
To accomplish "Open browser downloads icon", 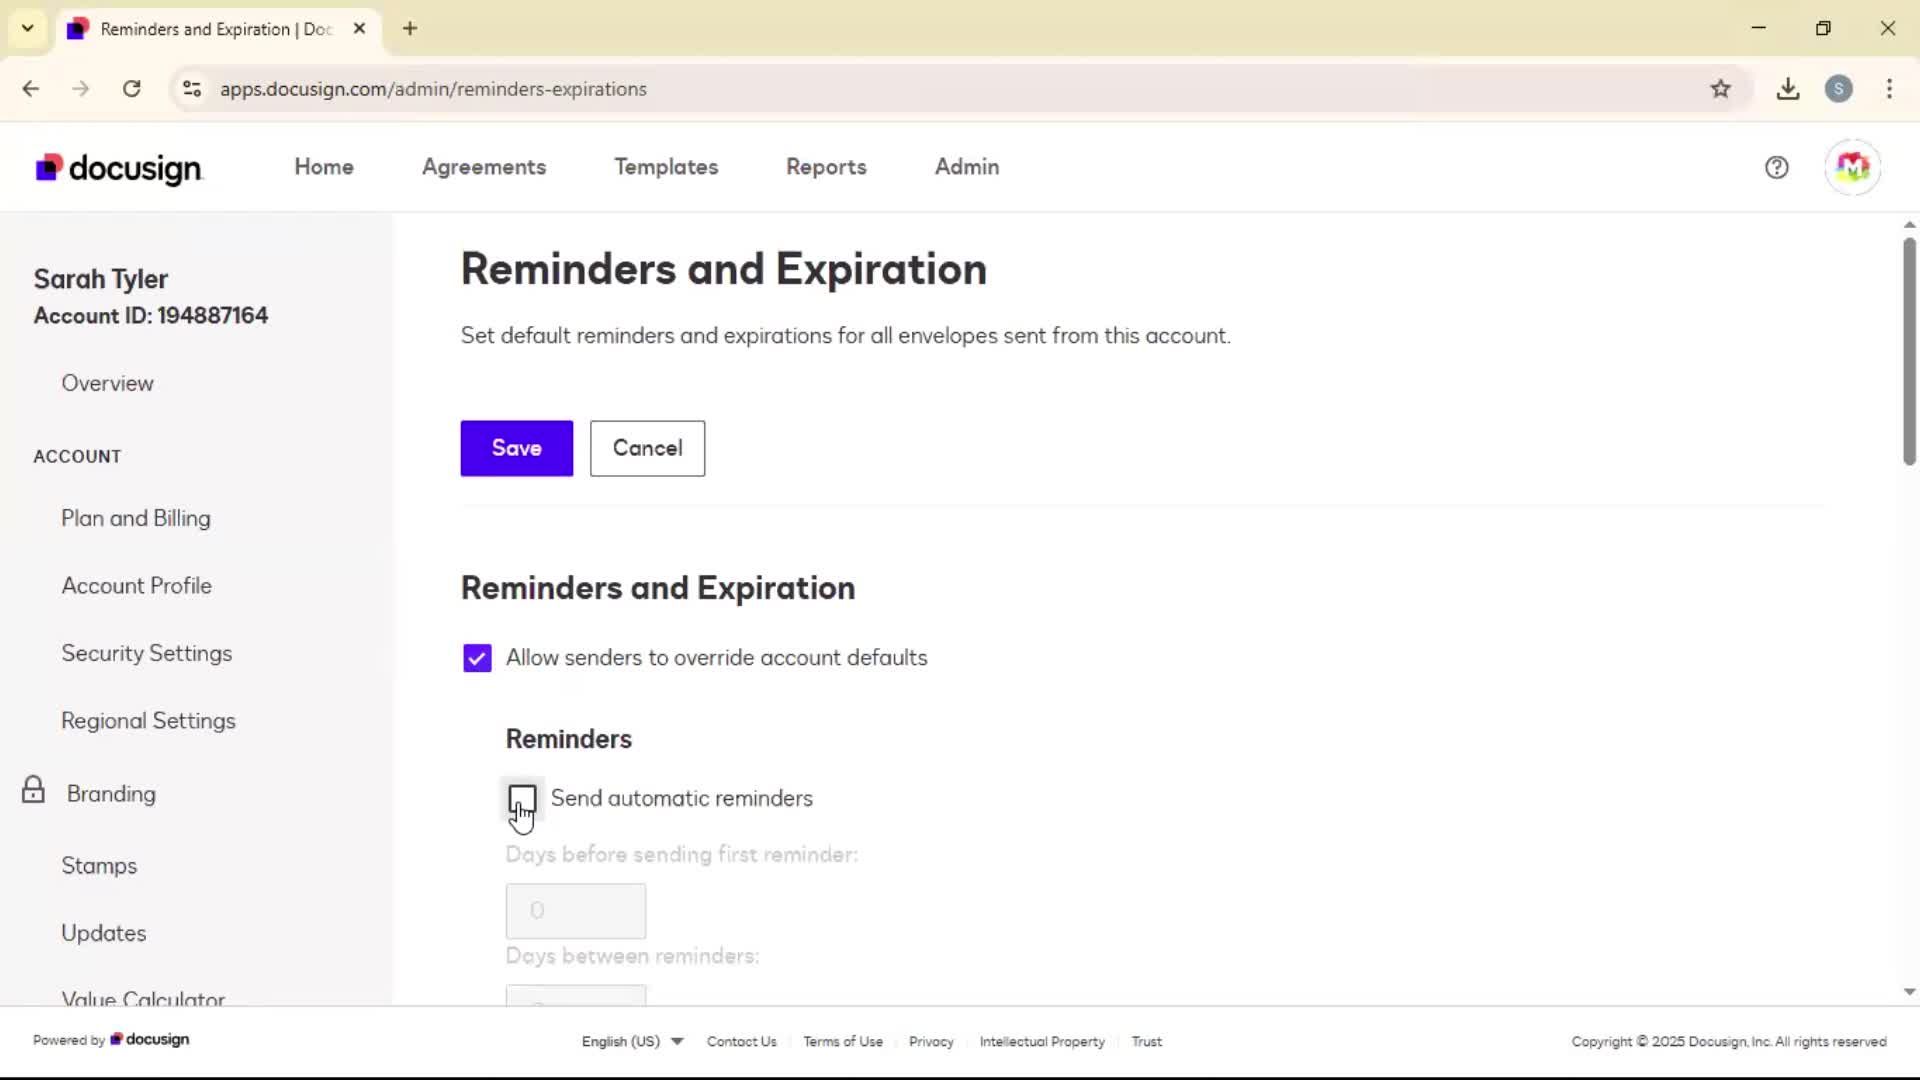I will pos(1788,89).
